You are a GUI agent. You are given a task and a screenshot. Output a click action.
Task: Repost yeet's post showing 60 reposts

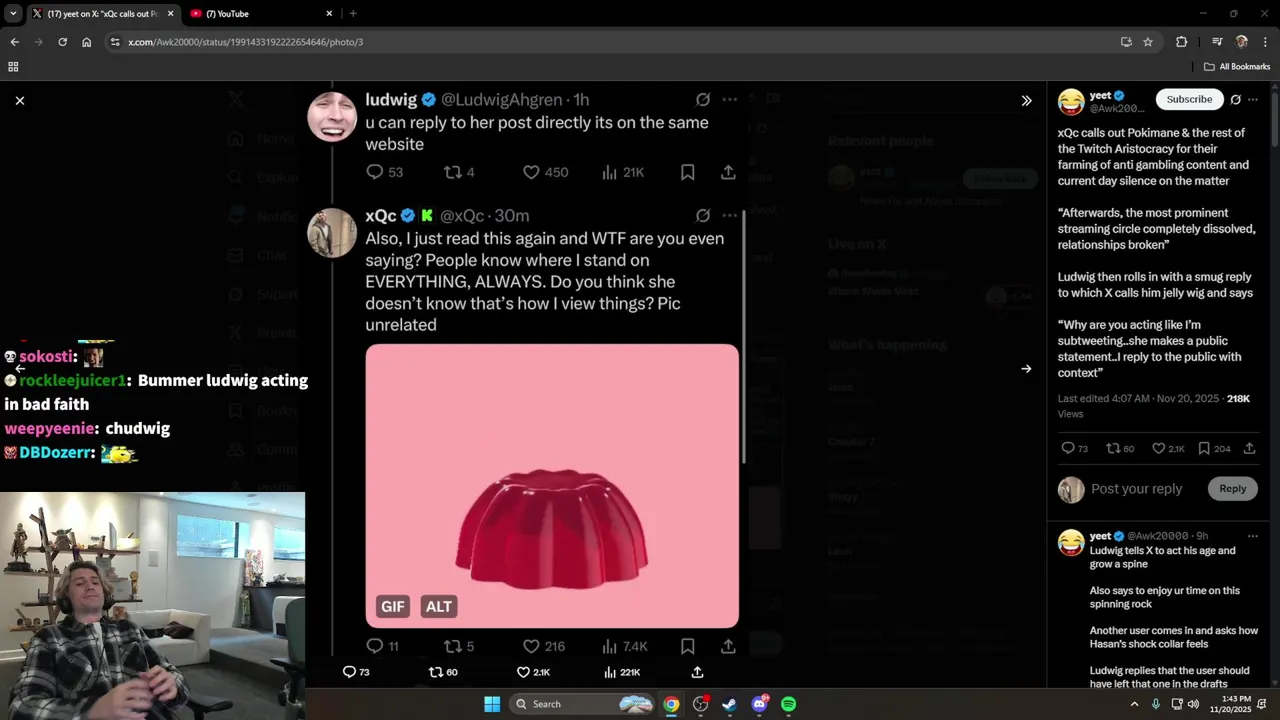(1120, 448)
